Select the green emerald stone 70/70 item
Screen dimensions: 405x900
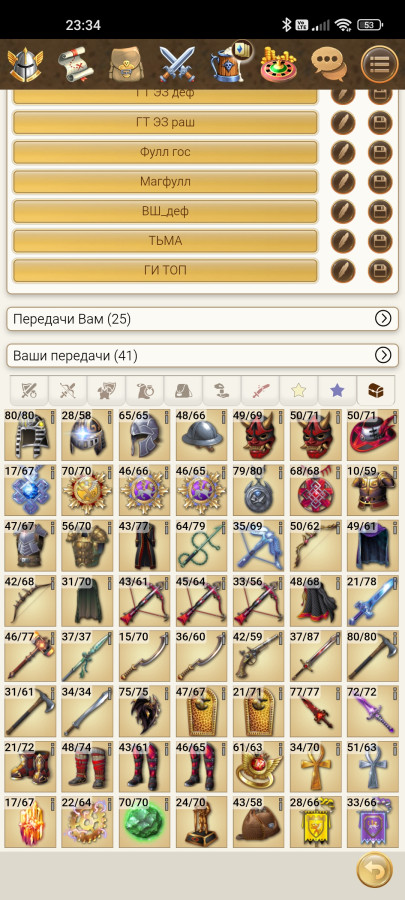click(x=145, y=820)
